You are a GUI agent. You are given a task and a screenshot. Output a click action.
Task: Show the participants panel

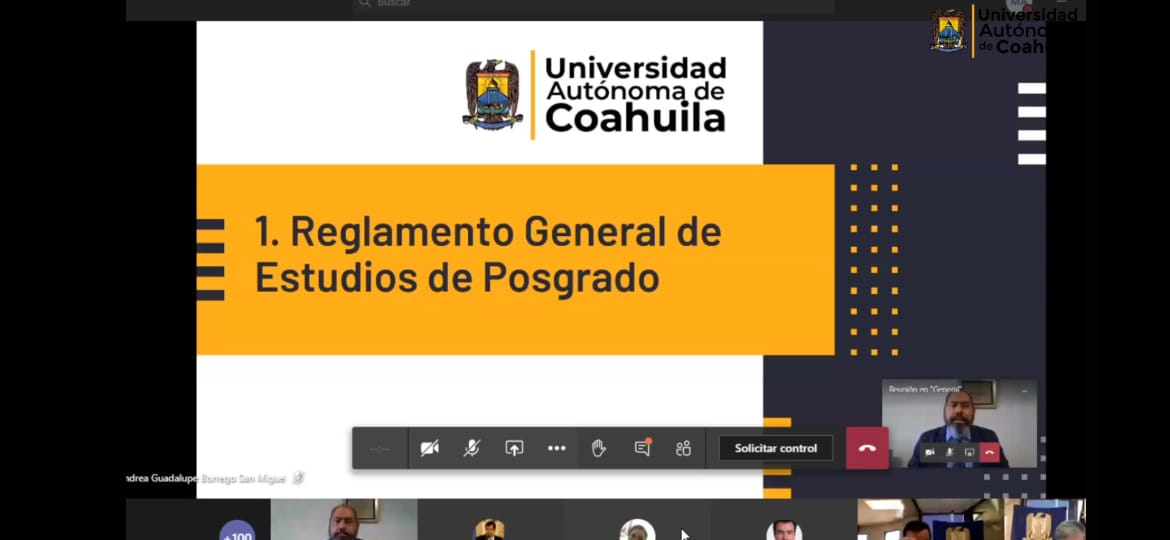click(684, 448)
